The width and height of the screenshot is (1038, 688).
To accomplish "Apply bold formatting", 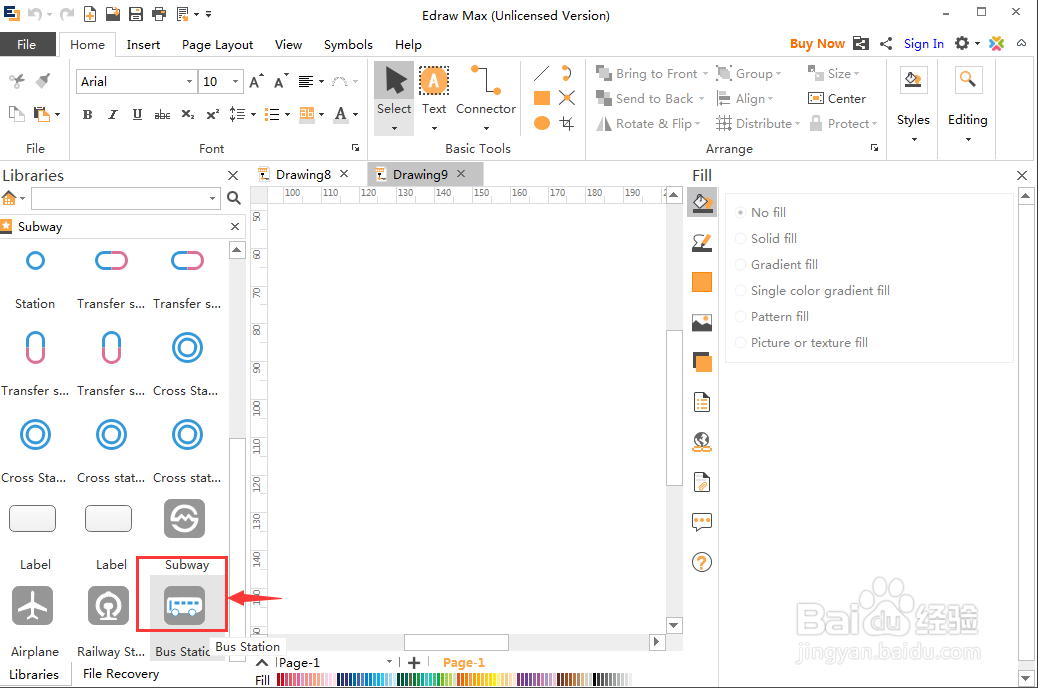I will point(87,115).
